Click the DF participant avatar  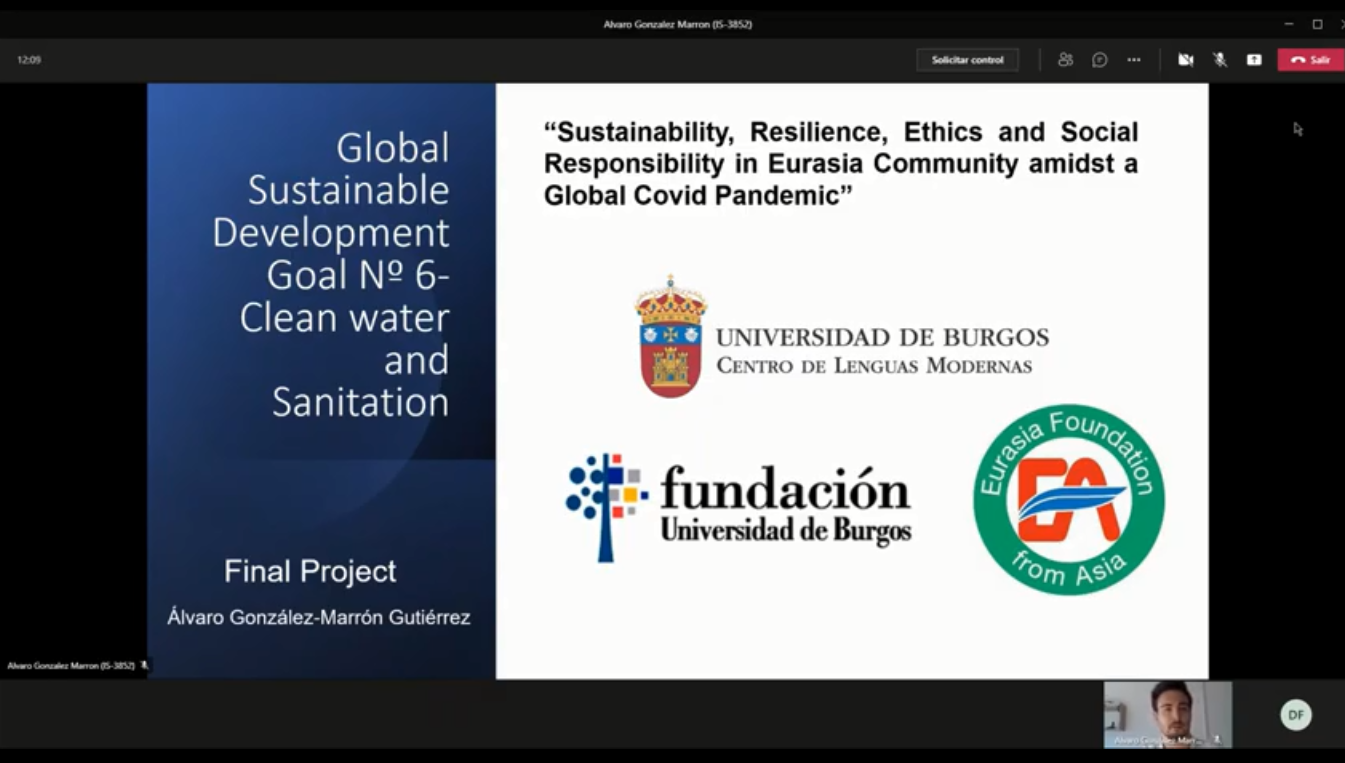[x=1296, y=715]
